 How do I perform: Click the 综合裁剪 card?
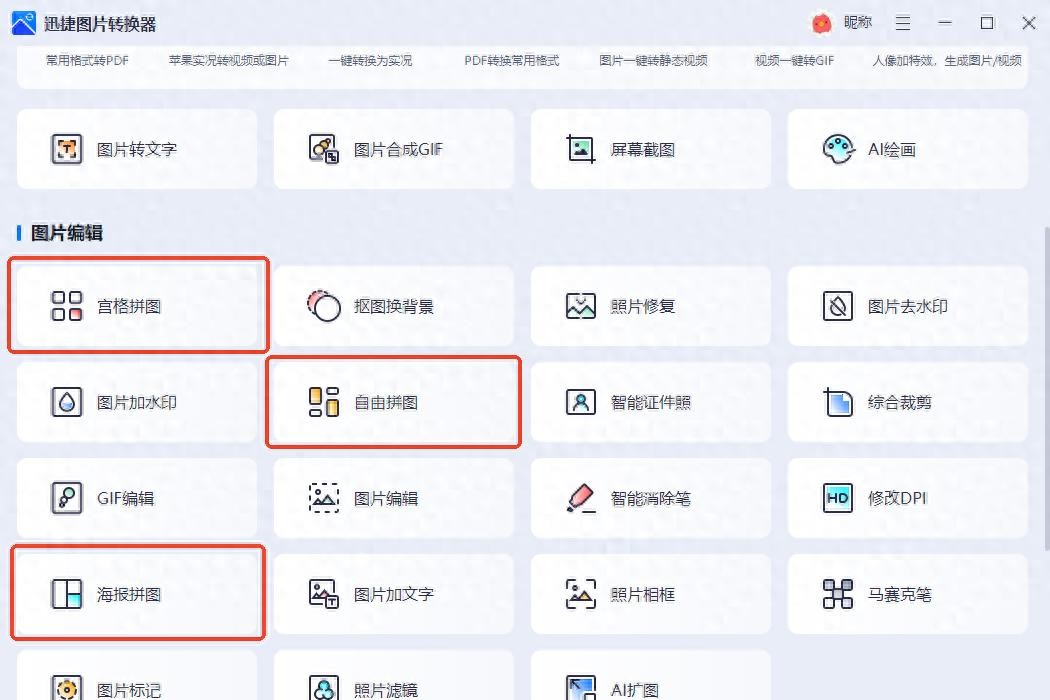pyautogui.click(x=907, y=402)
